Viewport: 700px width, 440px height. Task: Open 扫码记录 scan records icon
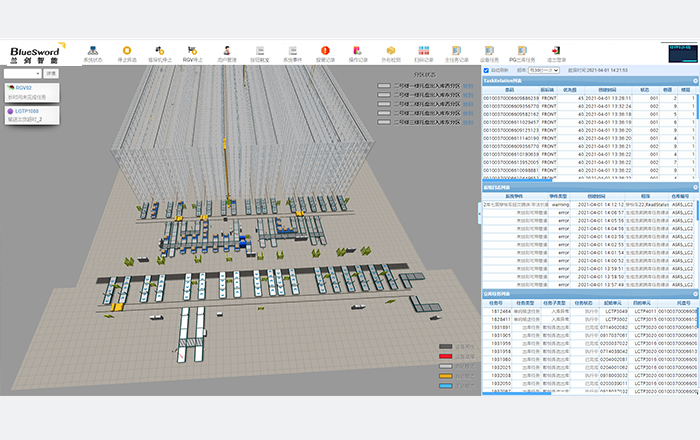(422, 52)
